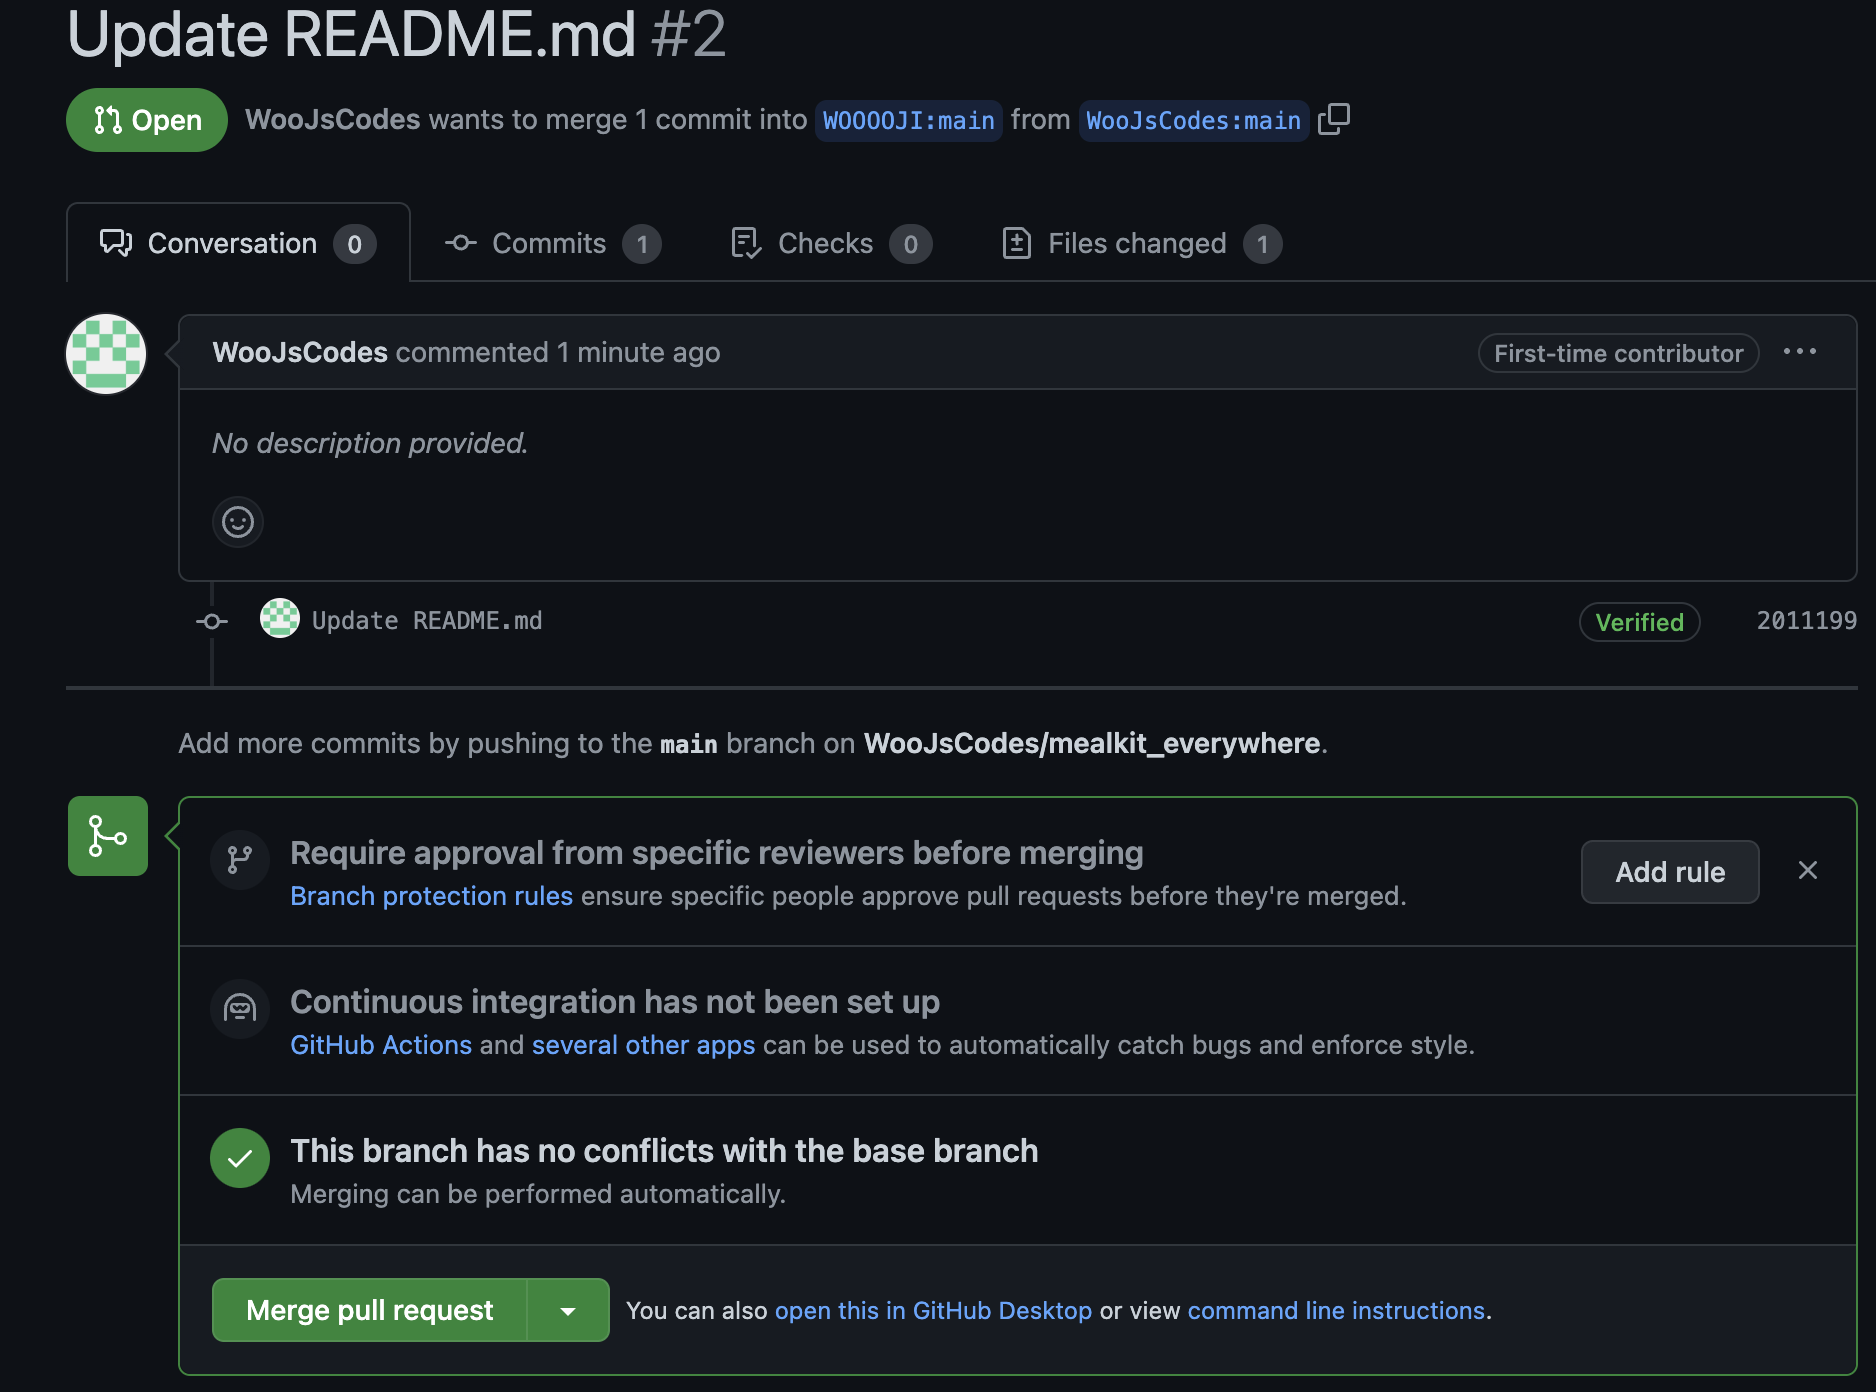The image size is (1876, 1392).
Task: Click the commit node icon in timeline
Action: coord(212,621)
